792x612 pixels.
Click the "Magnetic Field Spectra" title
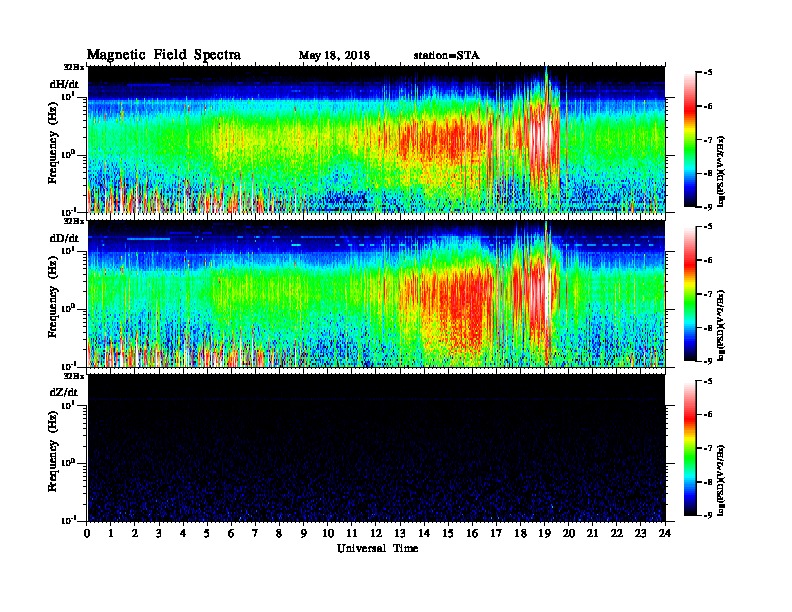[x=164, y=55]
